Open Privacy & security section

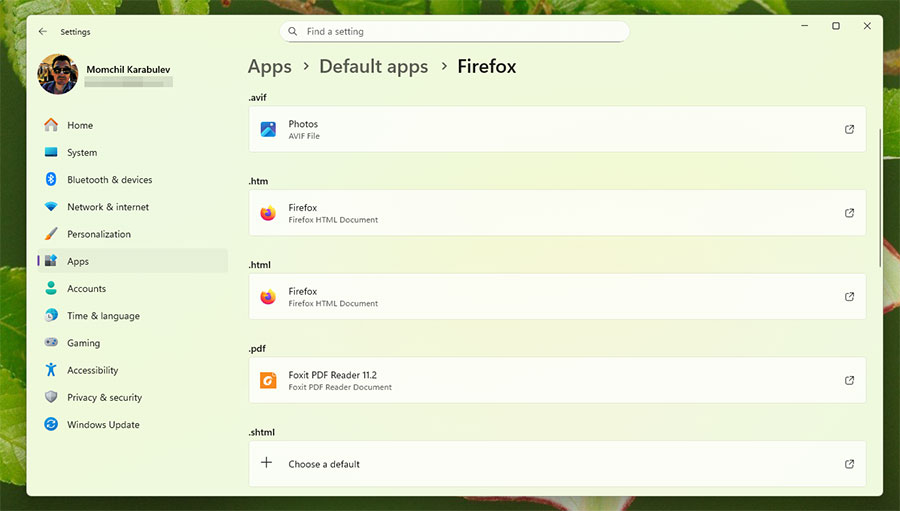pyautogui.click(x=104, y=398)
